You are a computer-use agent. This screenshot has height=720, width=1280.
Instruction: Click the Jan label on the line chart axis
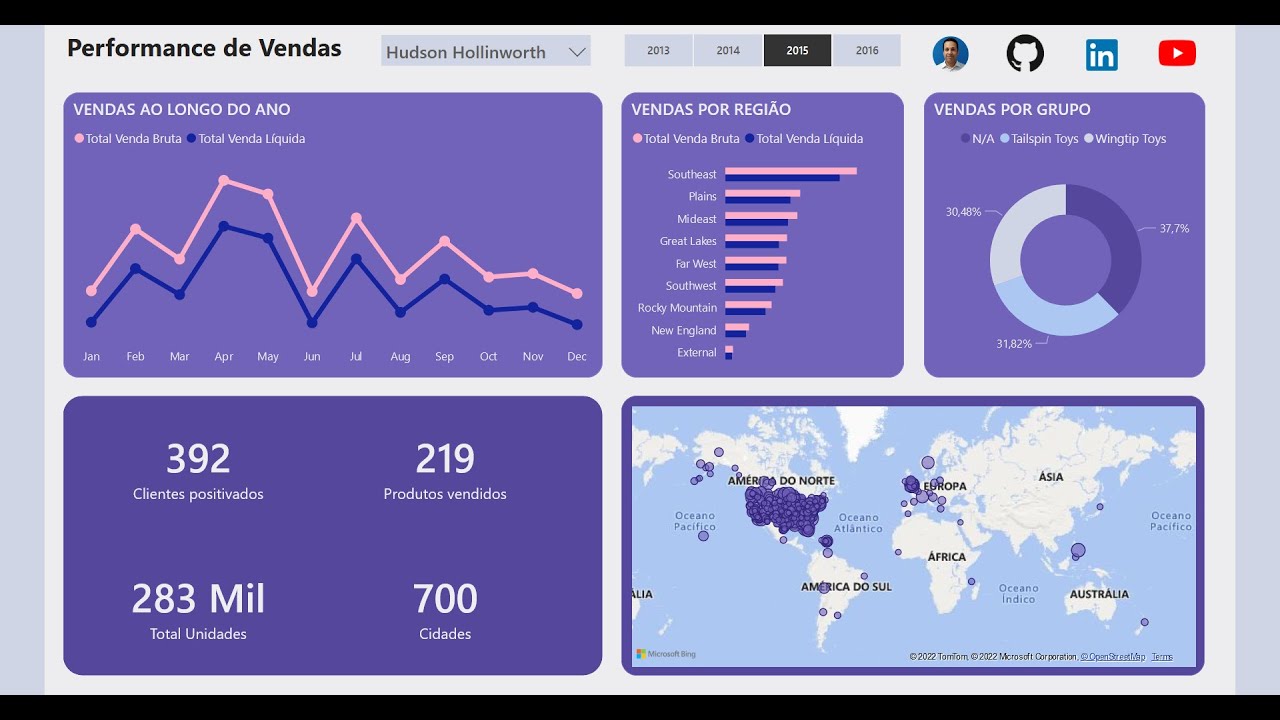click(x=91, y=356)
